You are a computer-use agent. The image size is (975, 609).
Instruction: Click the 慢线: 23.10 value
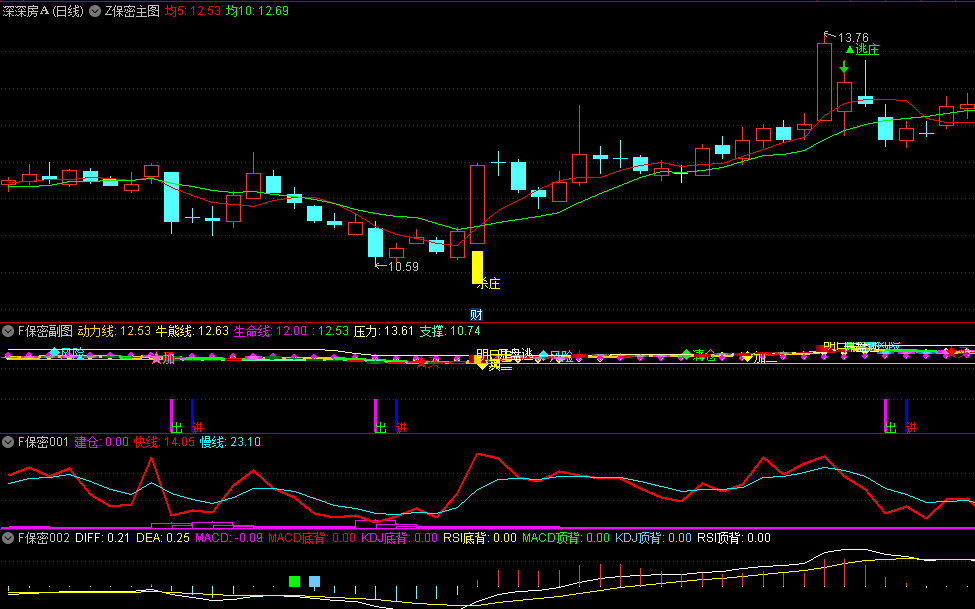tap(230, 442)
